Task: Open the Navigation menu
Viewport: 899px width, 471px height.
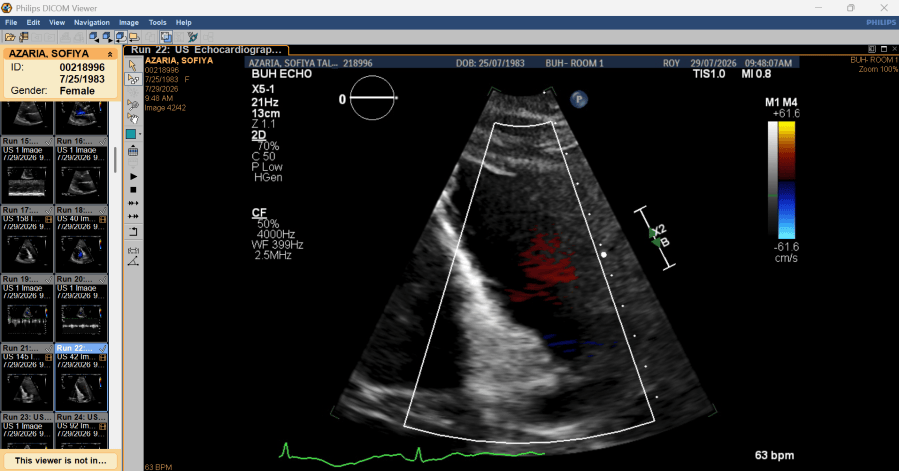Action: (92, 22)
